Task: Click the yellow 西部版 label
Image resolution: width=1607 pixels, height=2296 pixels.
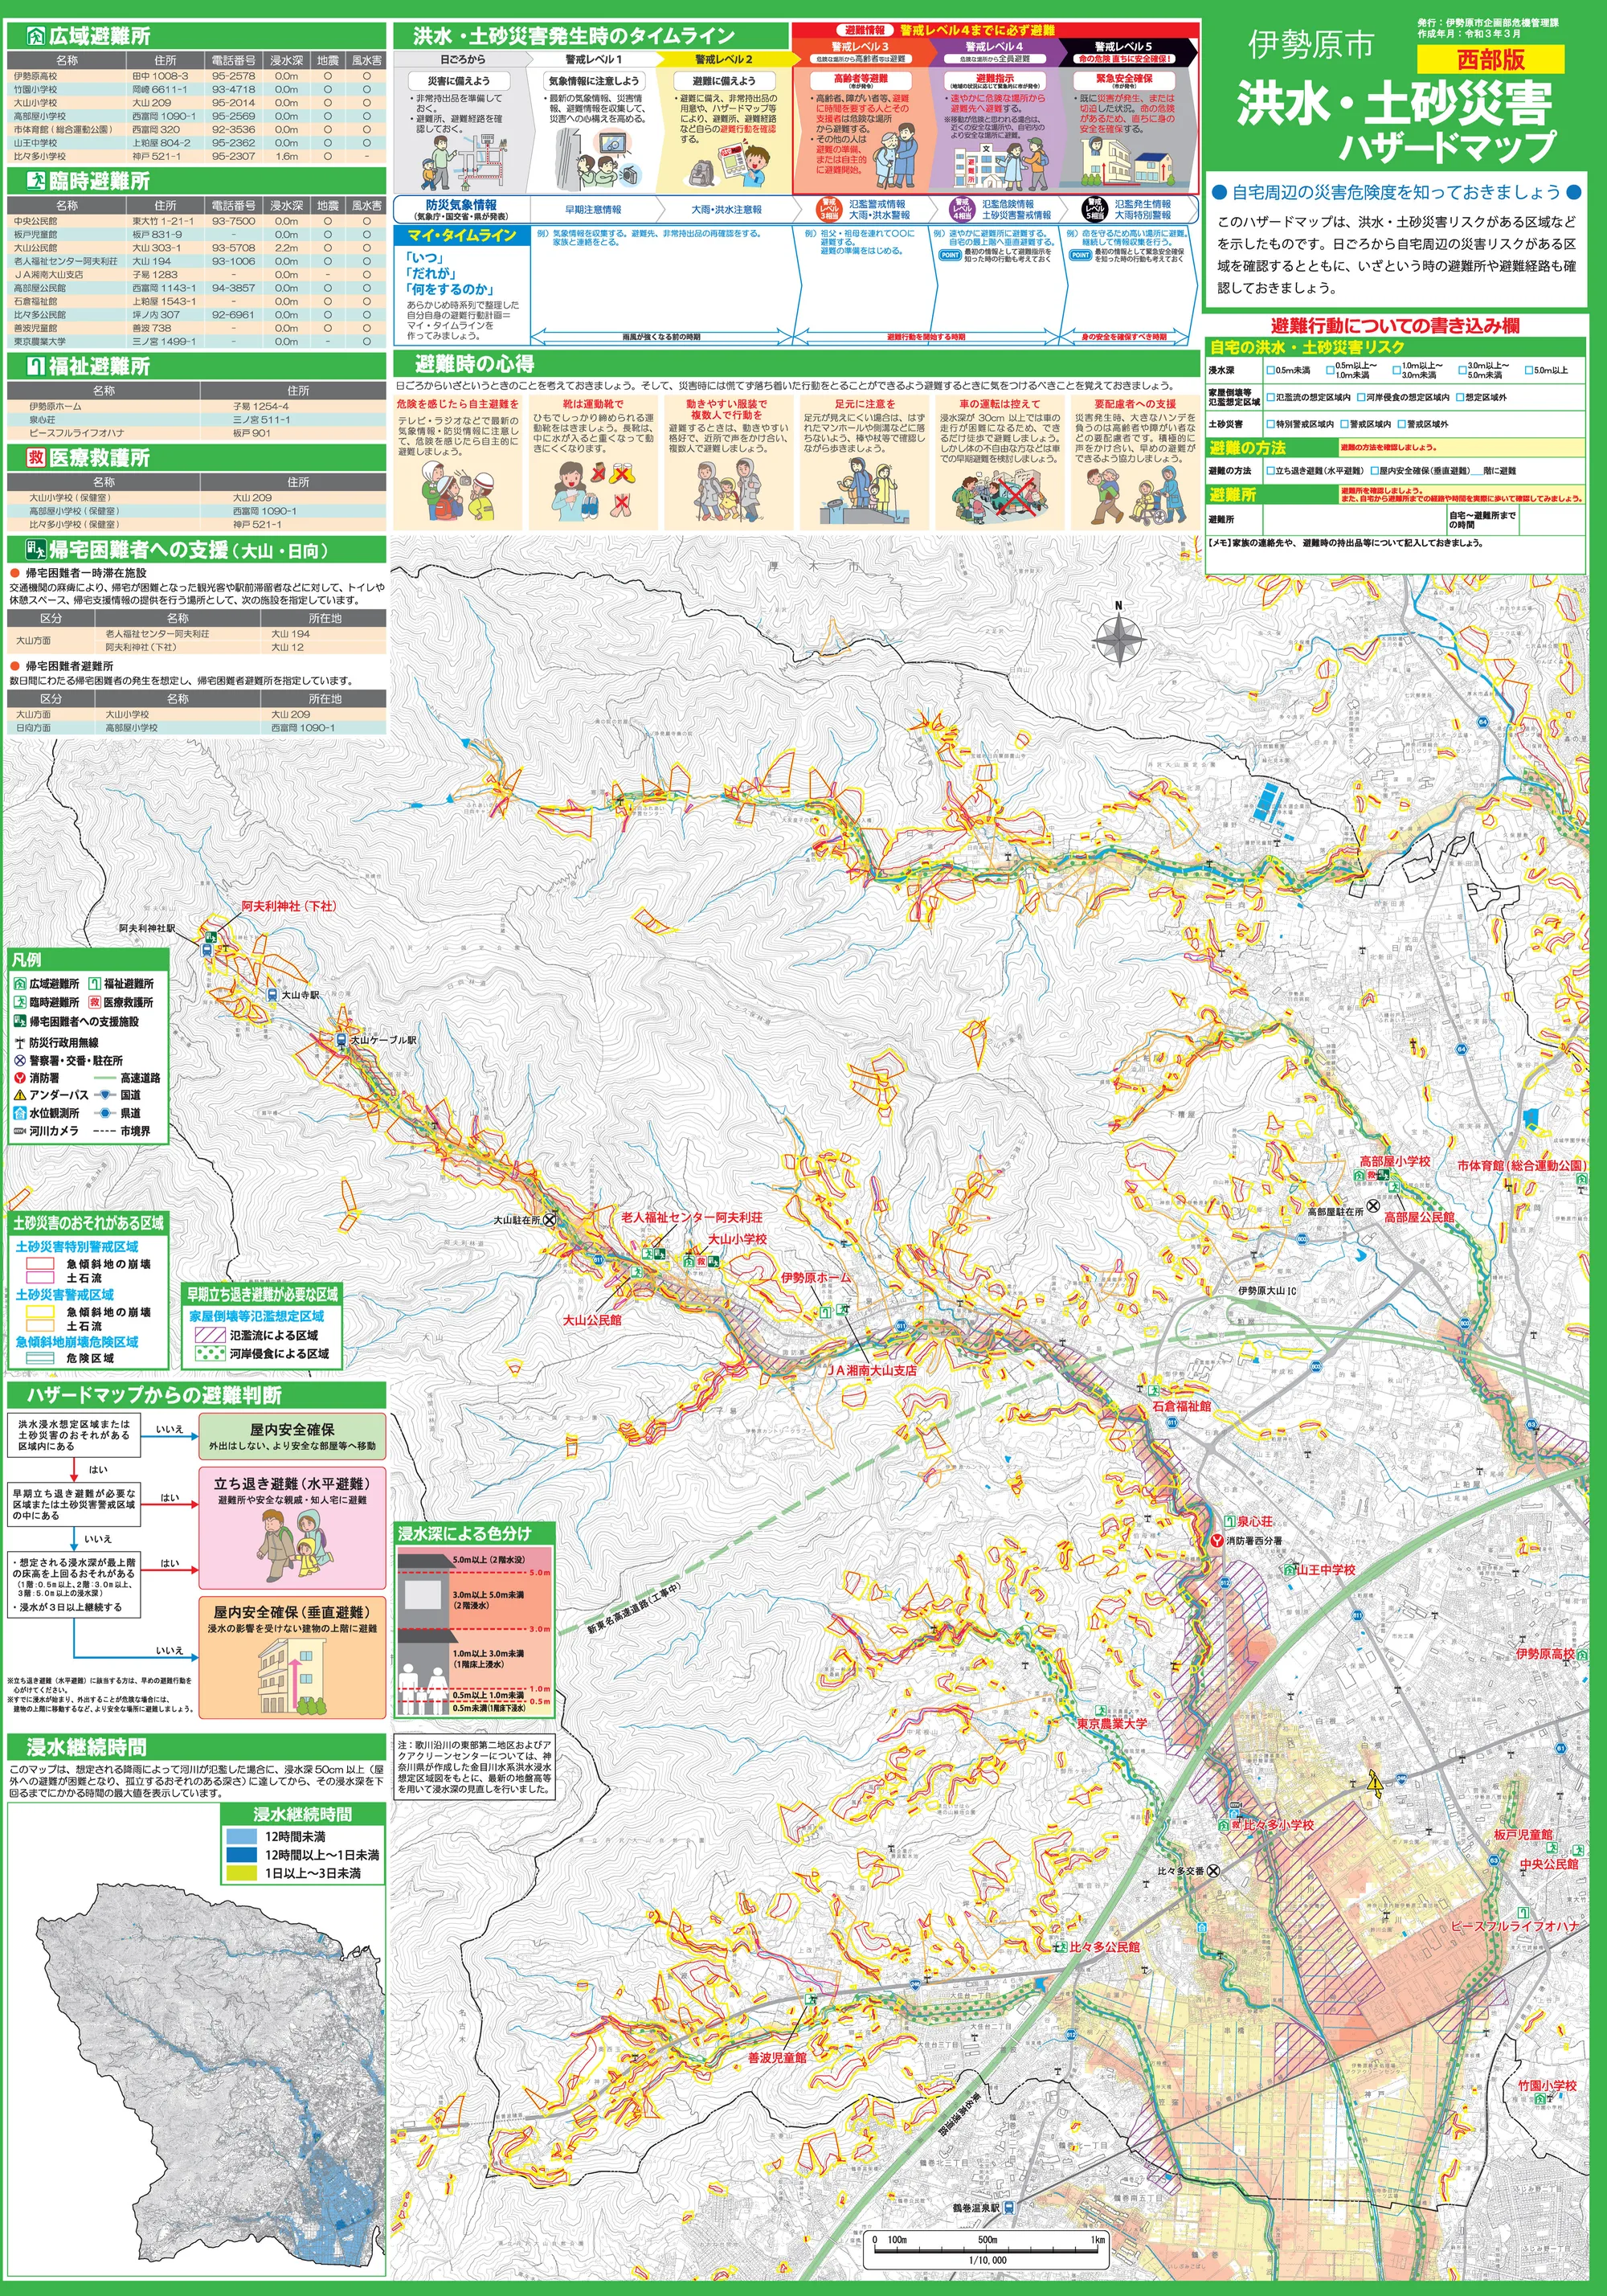Action: [1490, 59]
